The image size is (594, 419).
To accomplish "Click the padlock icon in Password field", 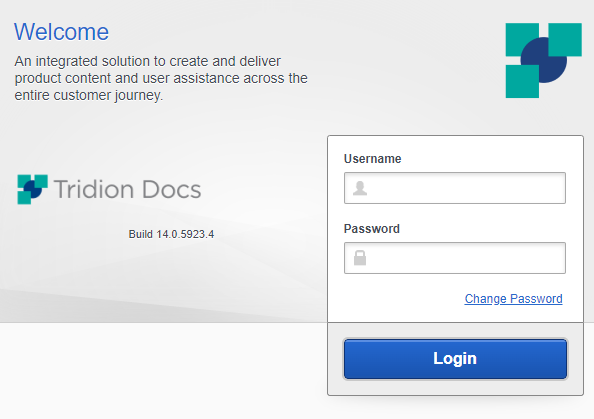I will (x=360, y=258).
